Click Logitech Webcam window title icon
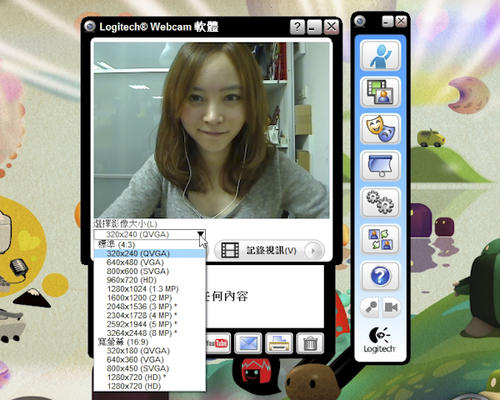This screenshot has height=400, width=500. [x=89, y=26]
